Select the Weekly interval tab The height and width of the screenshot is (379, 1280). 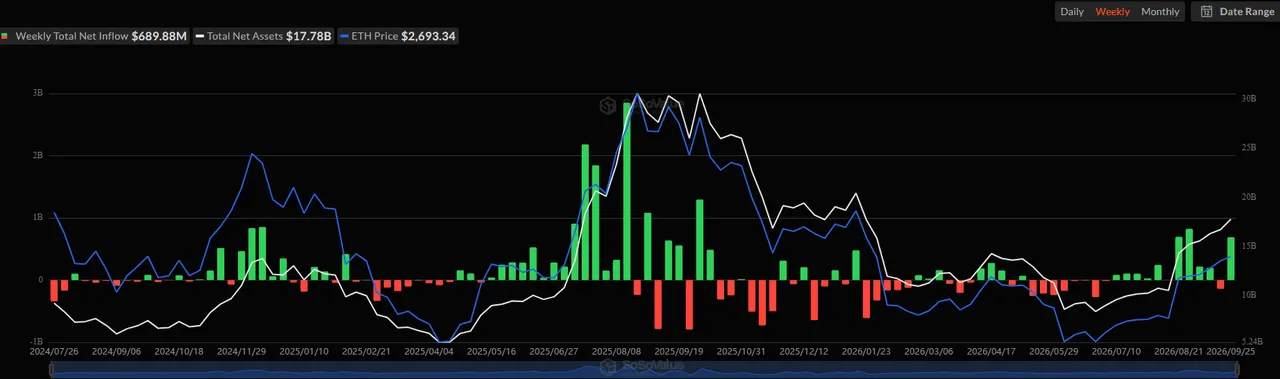(x=1112, y=12)
